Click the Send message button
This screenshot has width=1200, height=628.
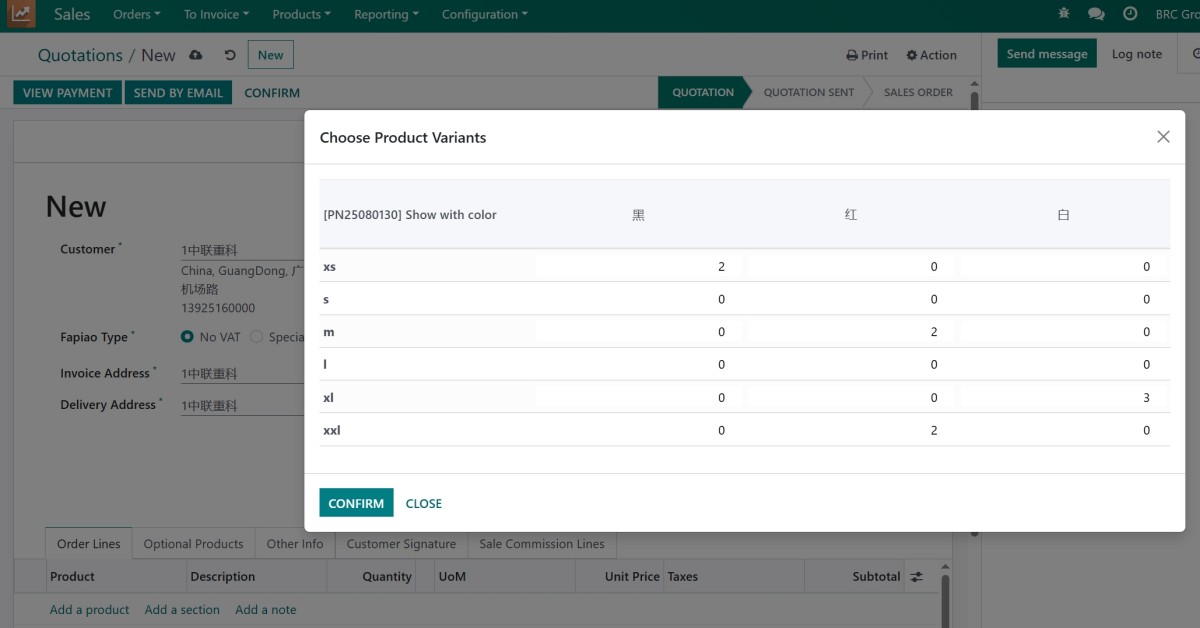point(1046,54)
